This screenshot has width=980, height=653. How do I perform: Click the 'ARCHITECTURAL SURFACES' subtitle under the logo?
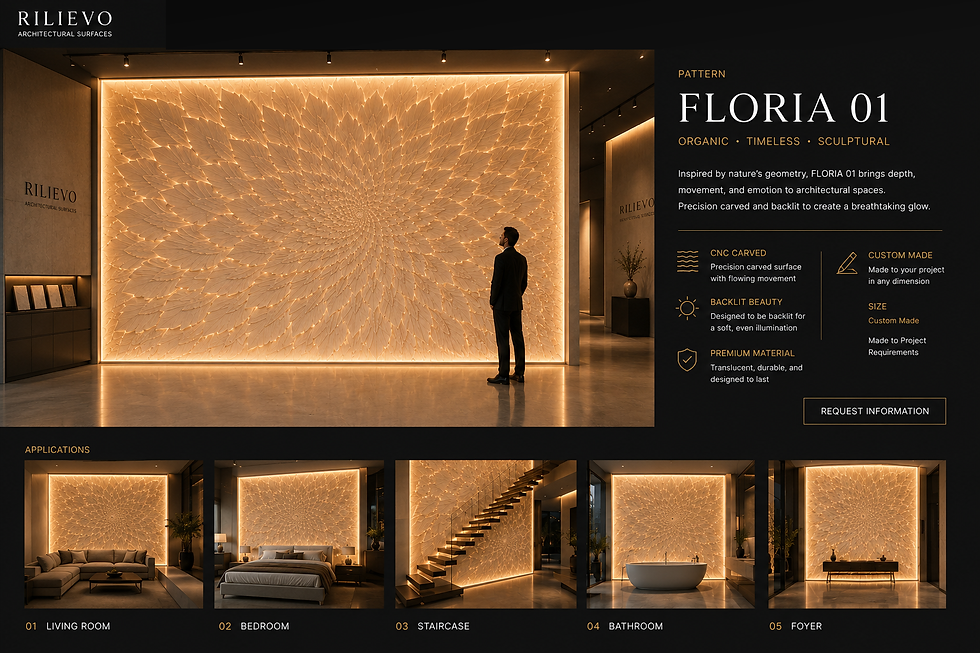pyautogui.click(x=65, y=34)
